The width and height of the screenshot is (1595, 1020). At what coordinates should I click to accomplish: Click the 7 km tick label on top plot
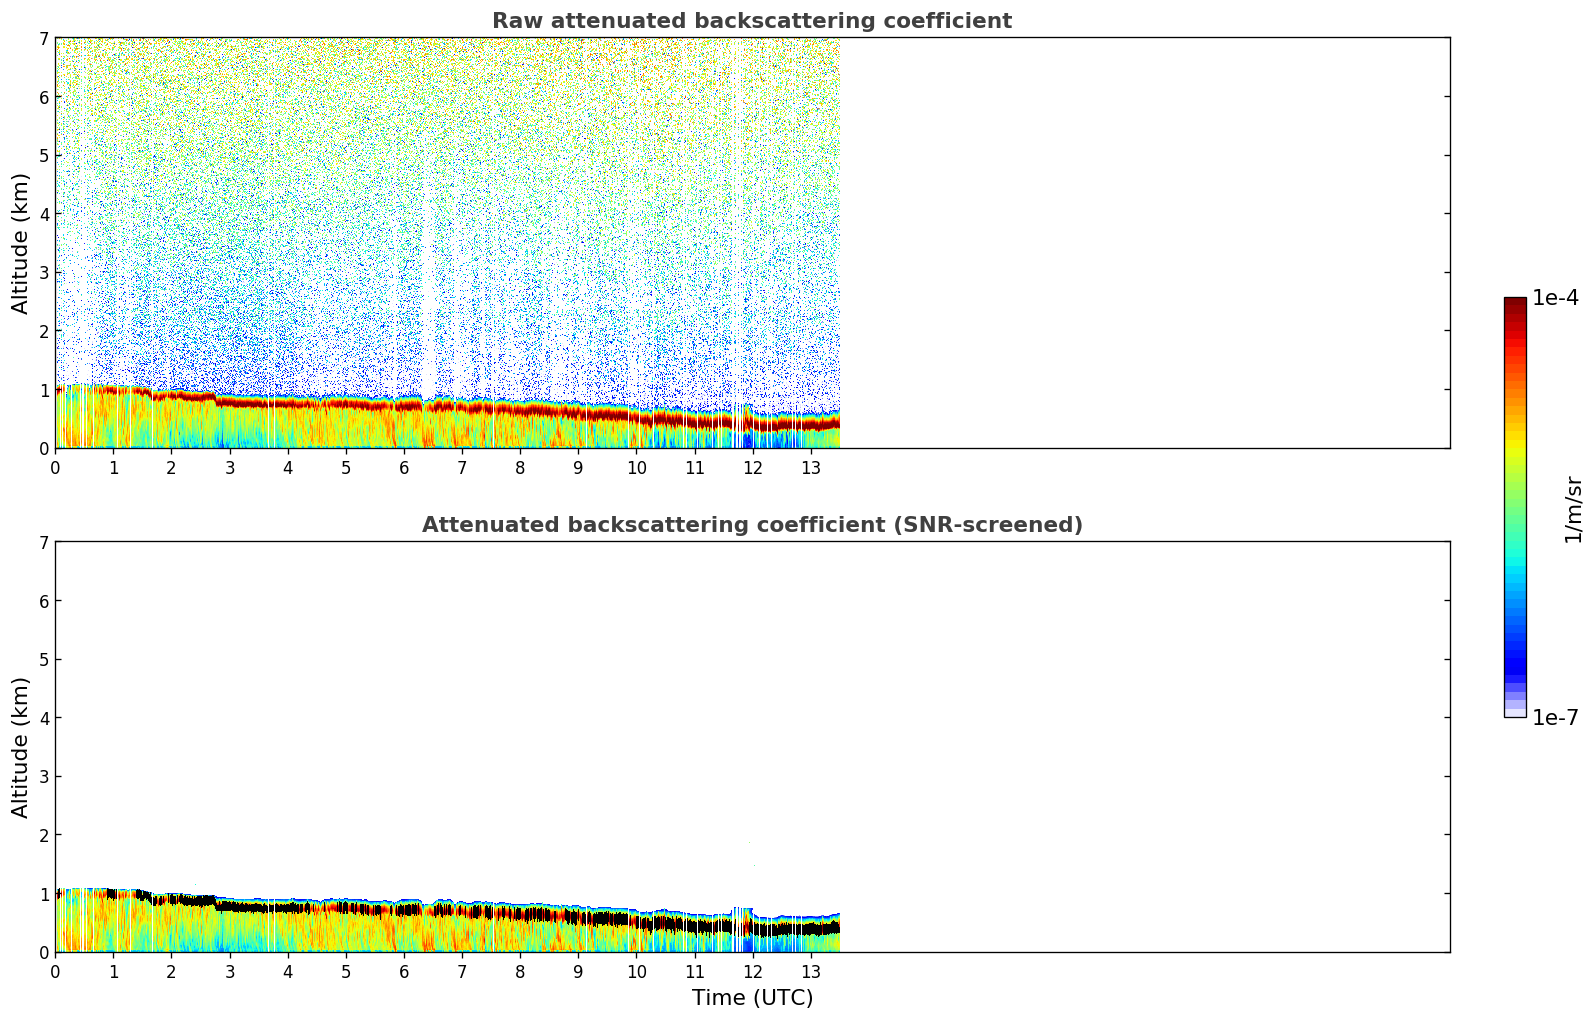point(43,38)
